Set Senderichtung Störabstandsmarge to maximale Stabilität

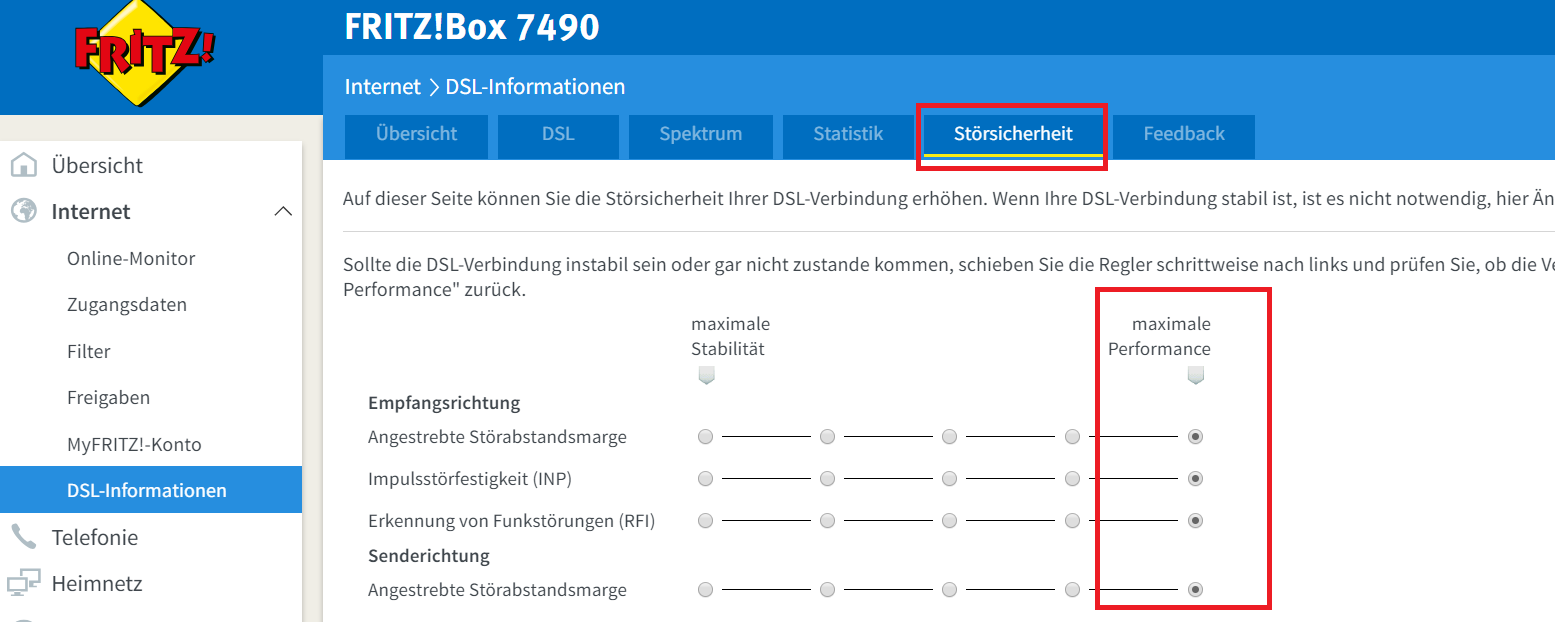pos(706,590)
